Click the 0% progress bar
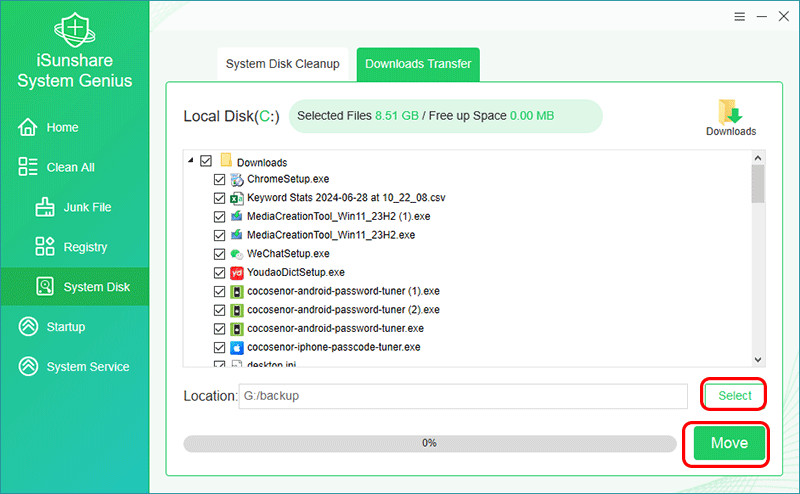This screenshot has height=494, width=800. coord(429,442)
